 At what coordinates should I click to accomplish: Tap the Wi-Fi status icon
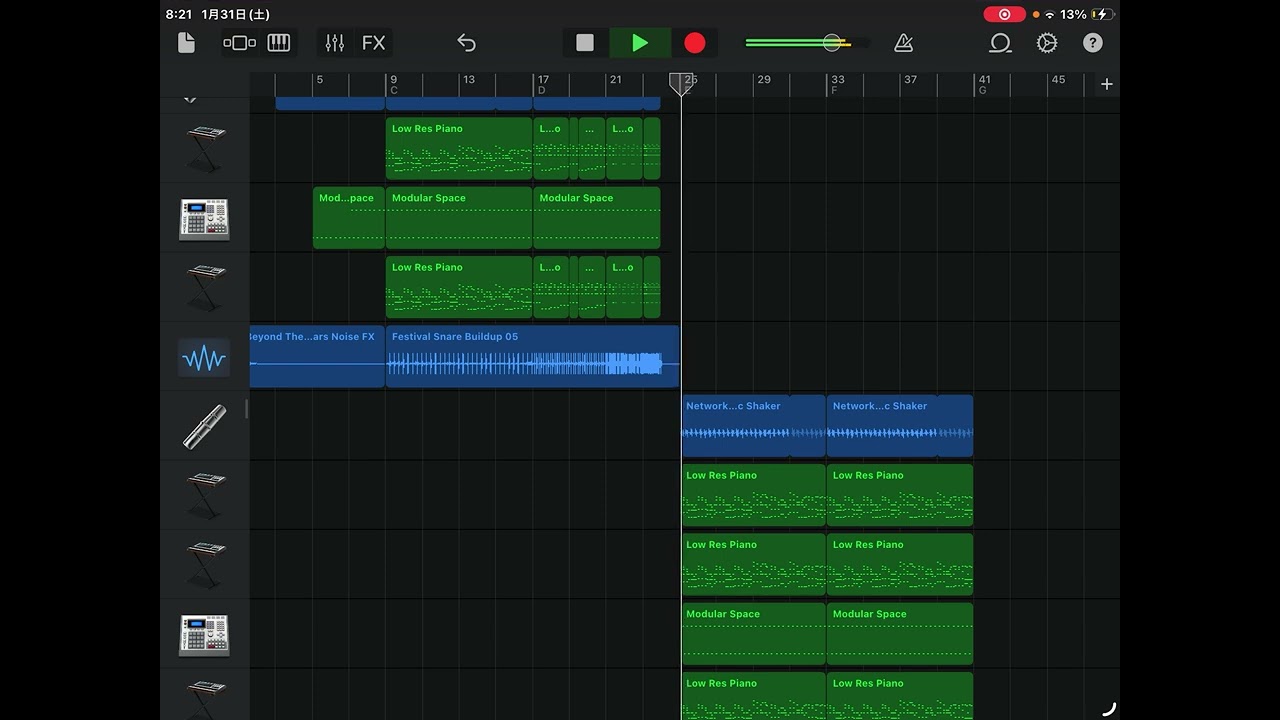(1050, 14)
